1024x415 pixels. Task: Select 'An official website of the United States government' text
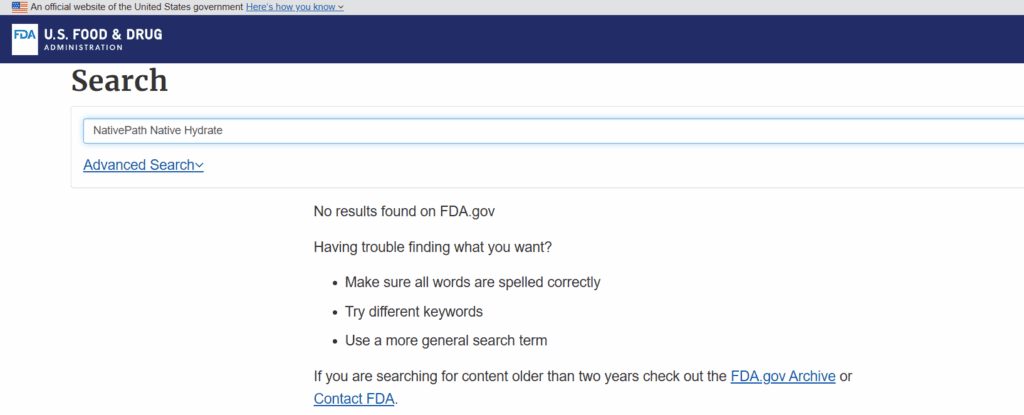click(x=136, y=7)
